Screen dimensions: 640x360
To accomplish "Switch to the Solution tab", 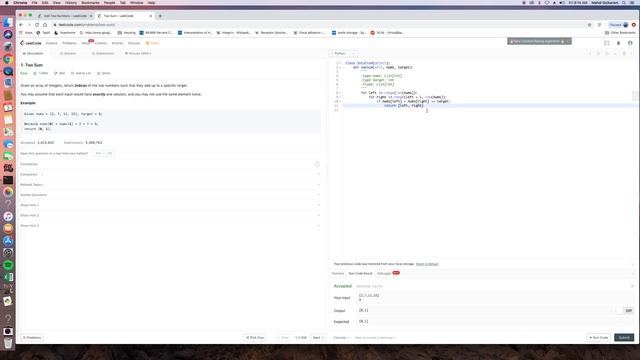I will (x=68, y=53).
